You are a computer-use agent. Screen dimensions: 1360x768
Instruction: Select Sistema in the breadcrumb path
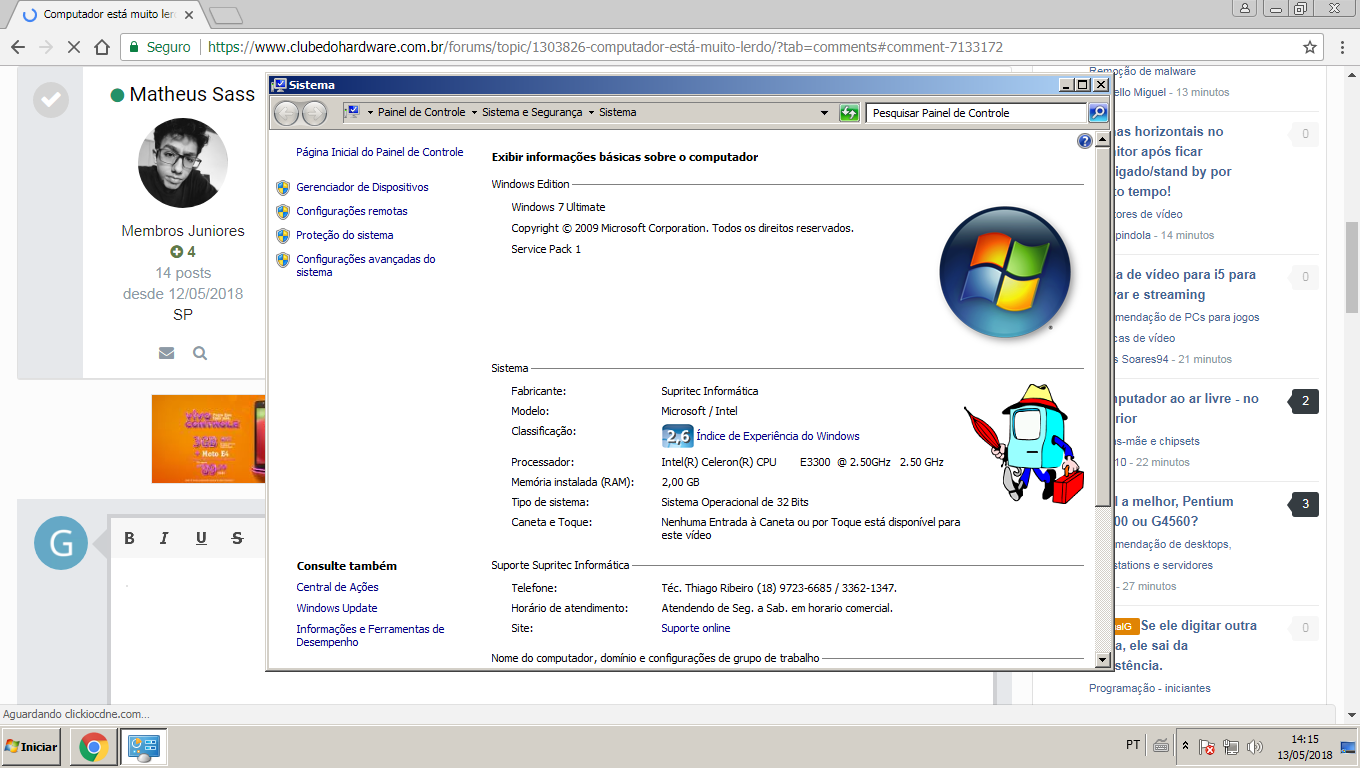point(617,113)
